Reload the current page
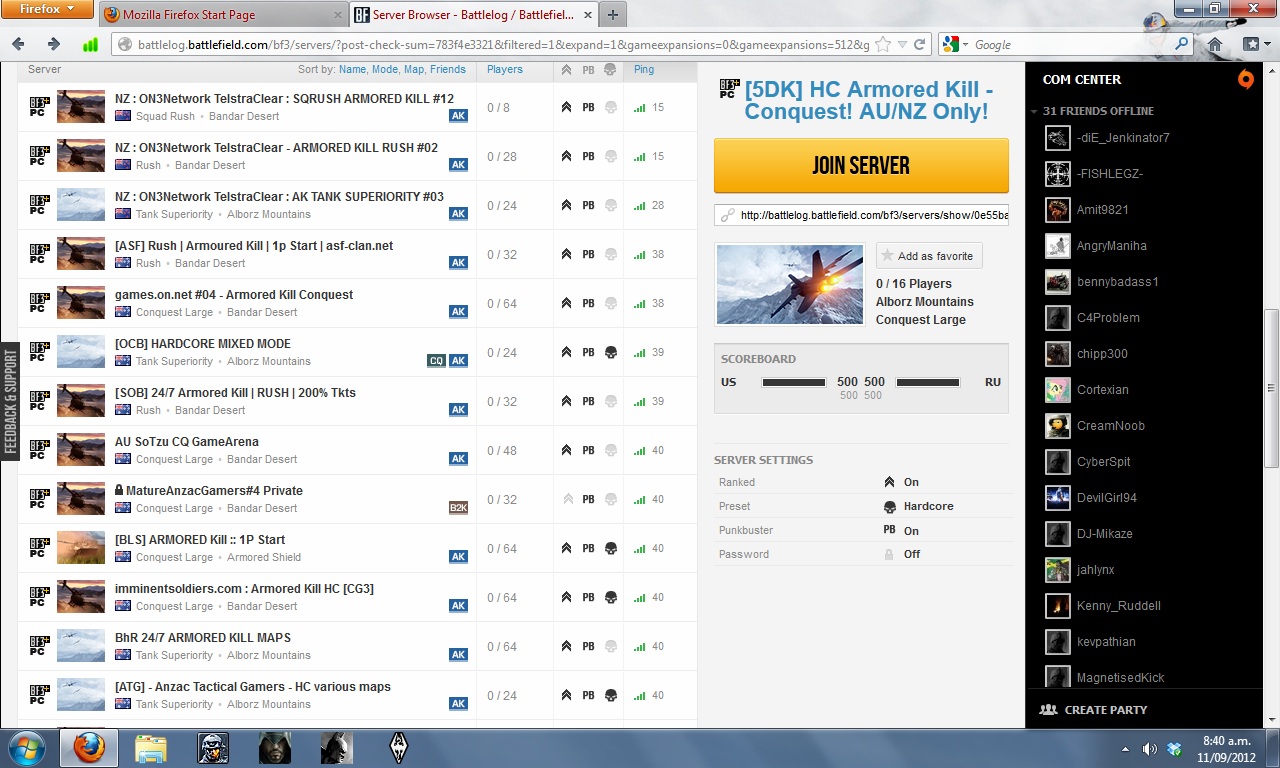The width and height of the screenshot is (1280, 768). [920, 44]
